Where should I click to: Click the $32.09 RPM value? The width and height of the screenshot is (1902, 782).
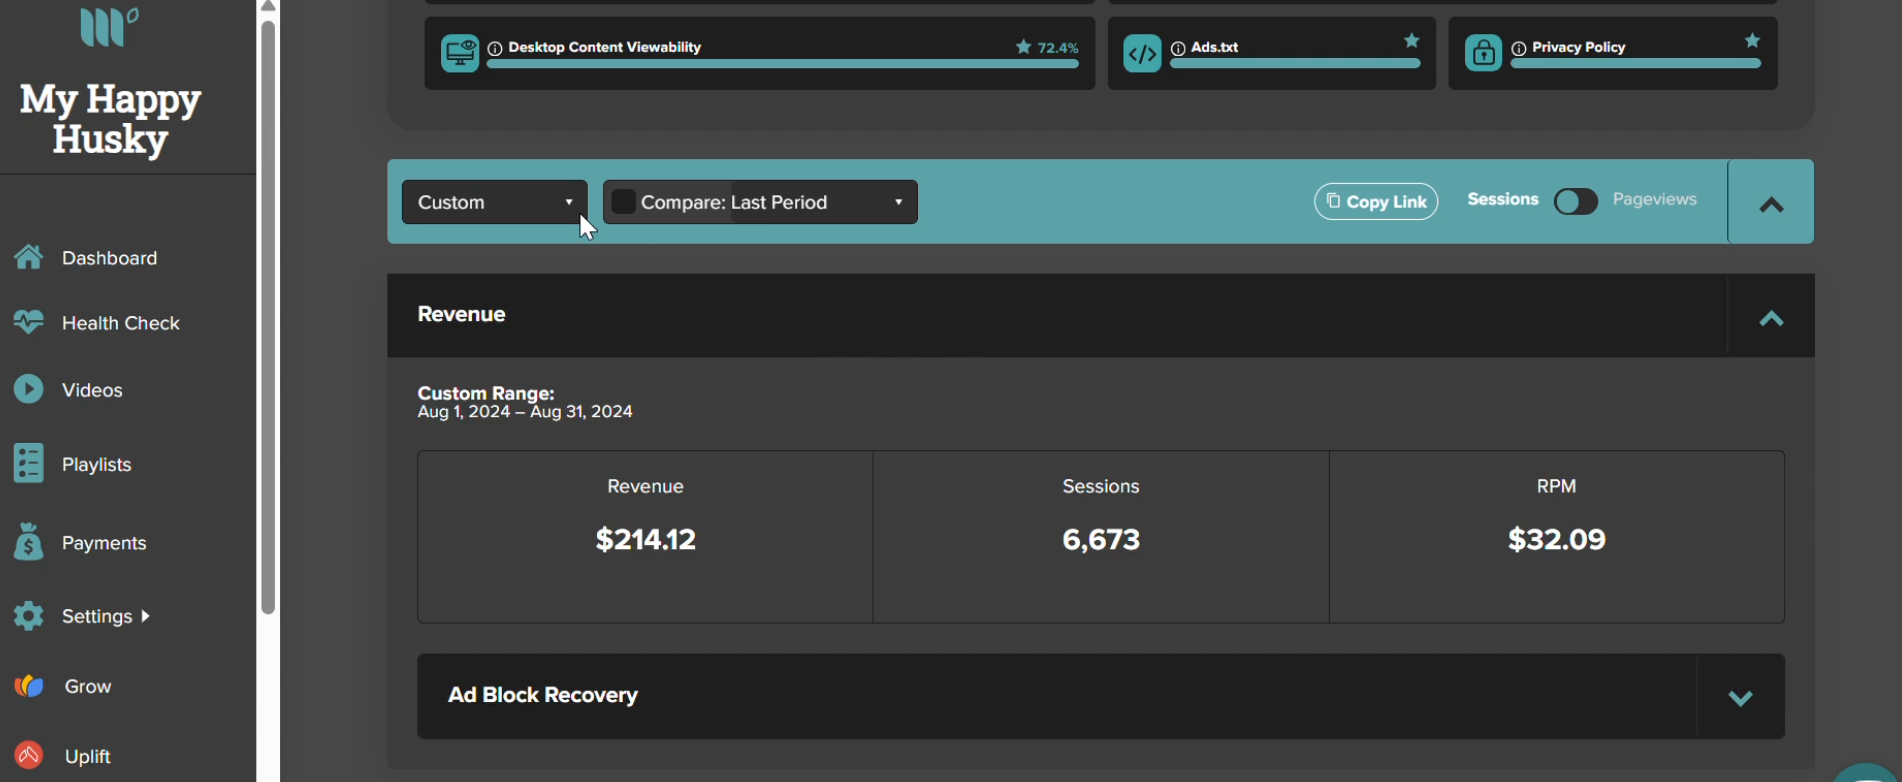[1556, 540]
